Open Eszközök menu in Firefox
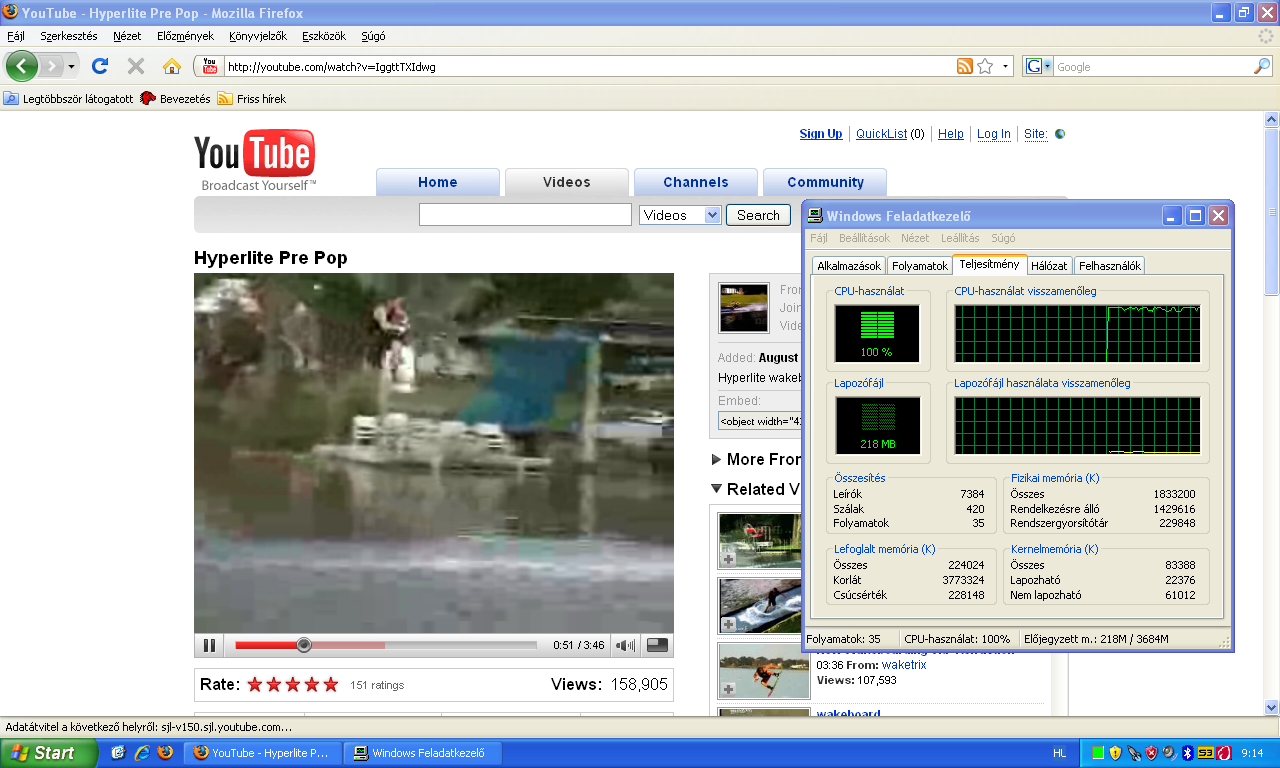 324,36
